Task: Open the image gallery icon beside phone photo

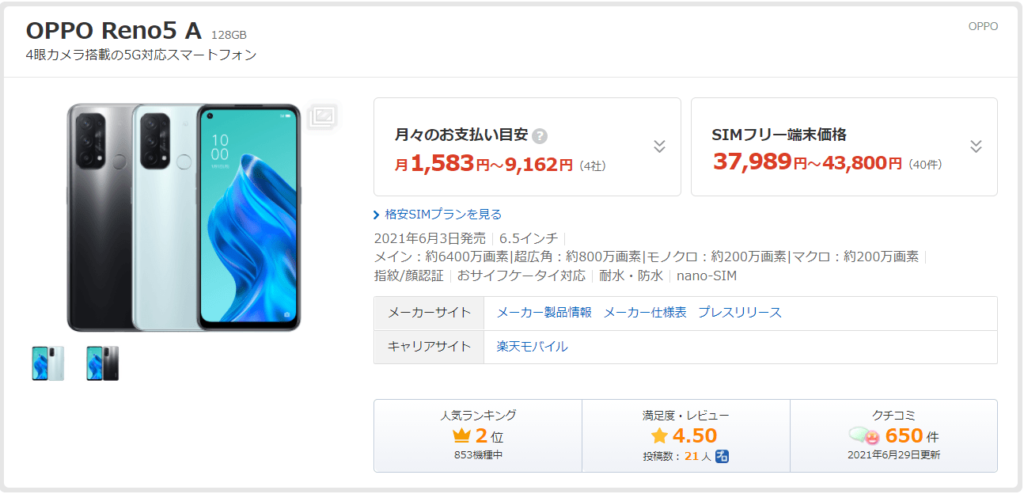Action: click(323, 117)
